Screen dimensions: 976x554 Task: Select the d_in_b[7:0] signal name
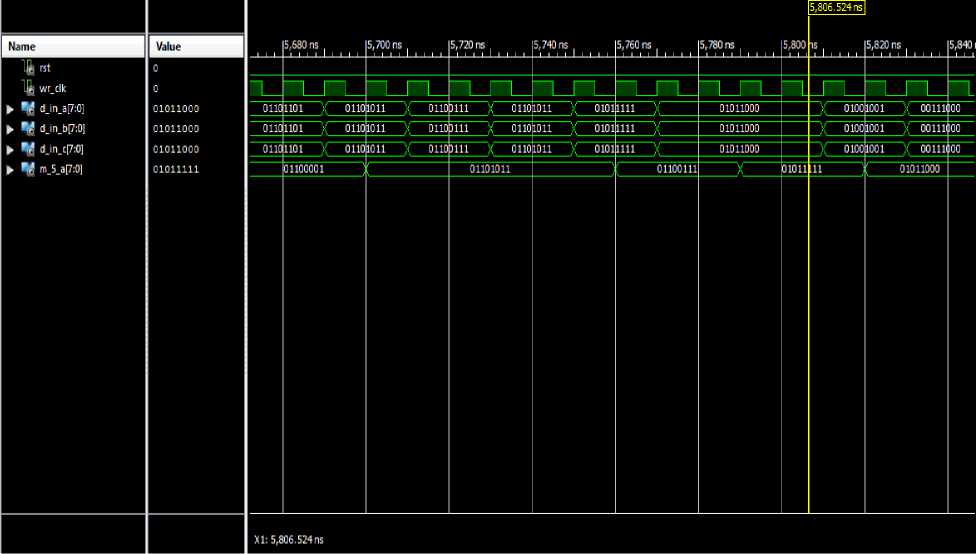coord(62,129)
